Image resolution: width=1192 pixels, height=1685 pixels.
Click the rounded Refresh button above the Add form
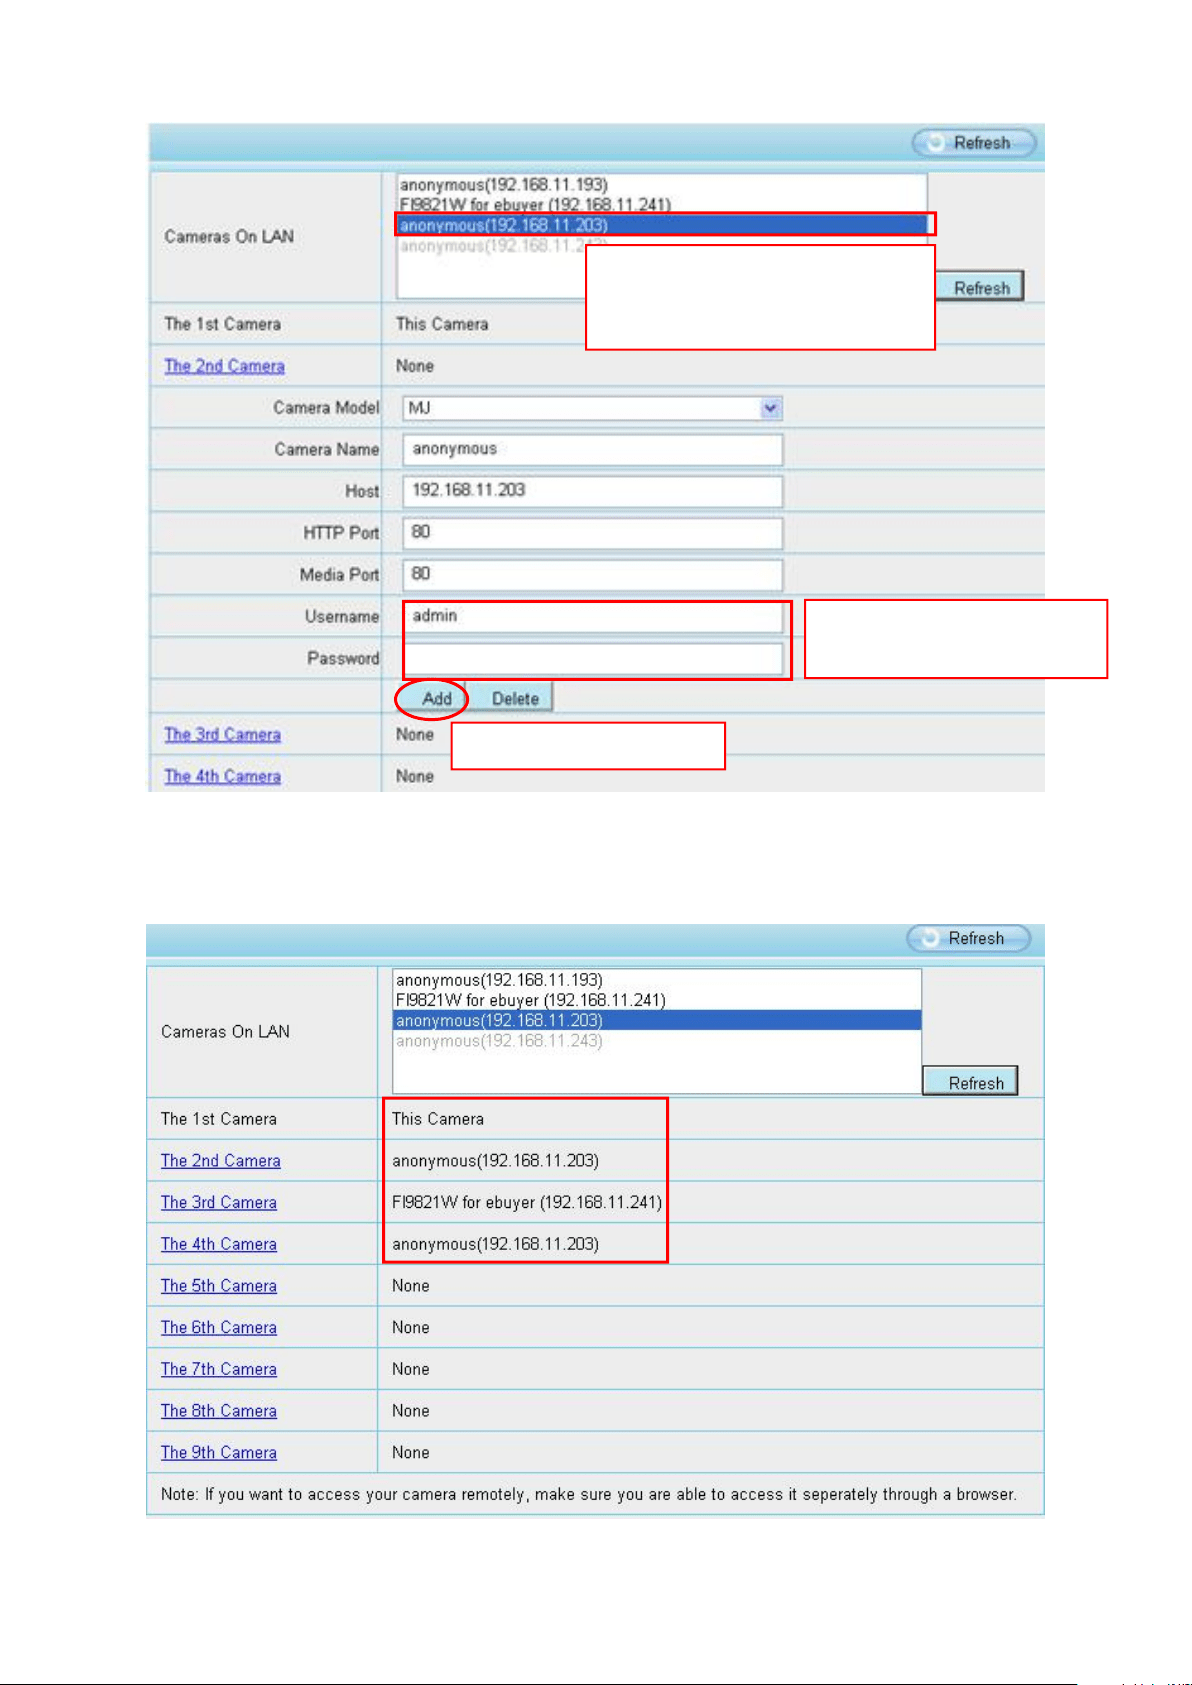(974, 143)
